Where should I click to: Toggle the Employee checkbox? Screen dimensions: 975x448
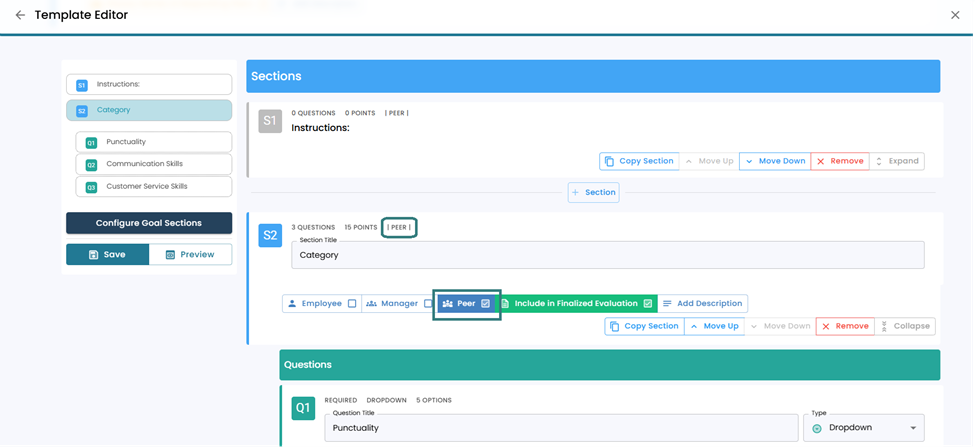[x=352, y=304]
